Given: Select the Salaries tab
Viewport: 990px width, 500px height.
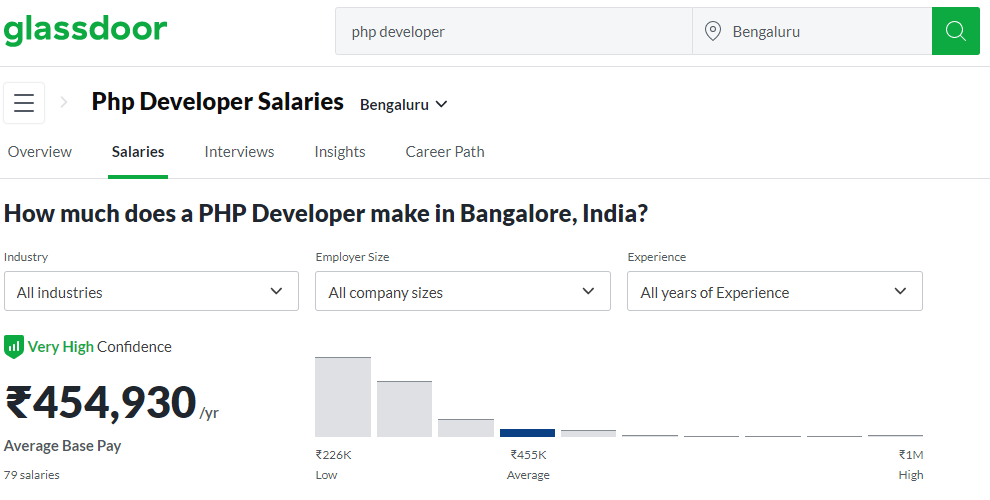Looking at the screenshot, I should [138, 152].
